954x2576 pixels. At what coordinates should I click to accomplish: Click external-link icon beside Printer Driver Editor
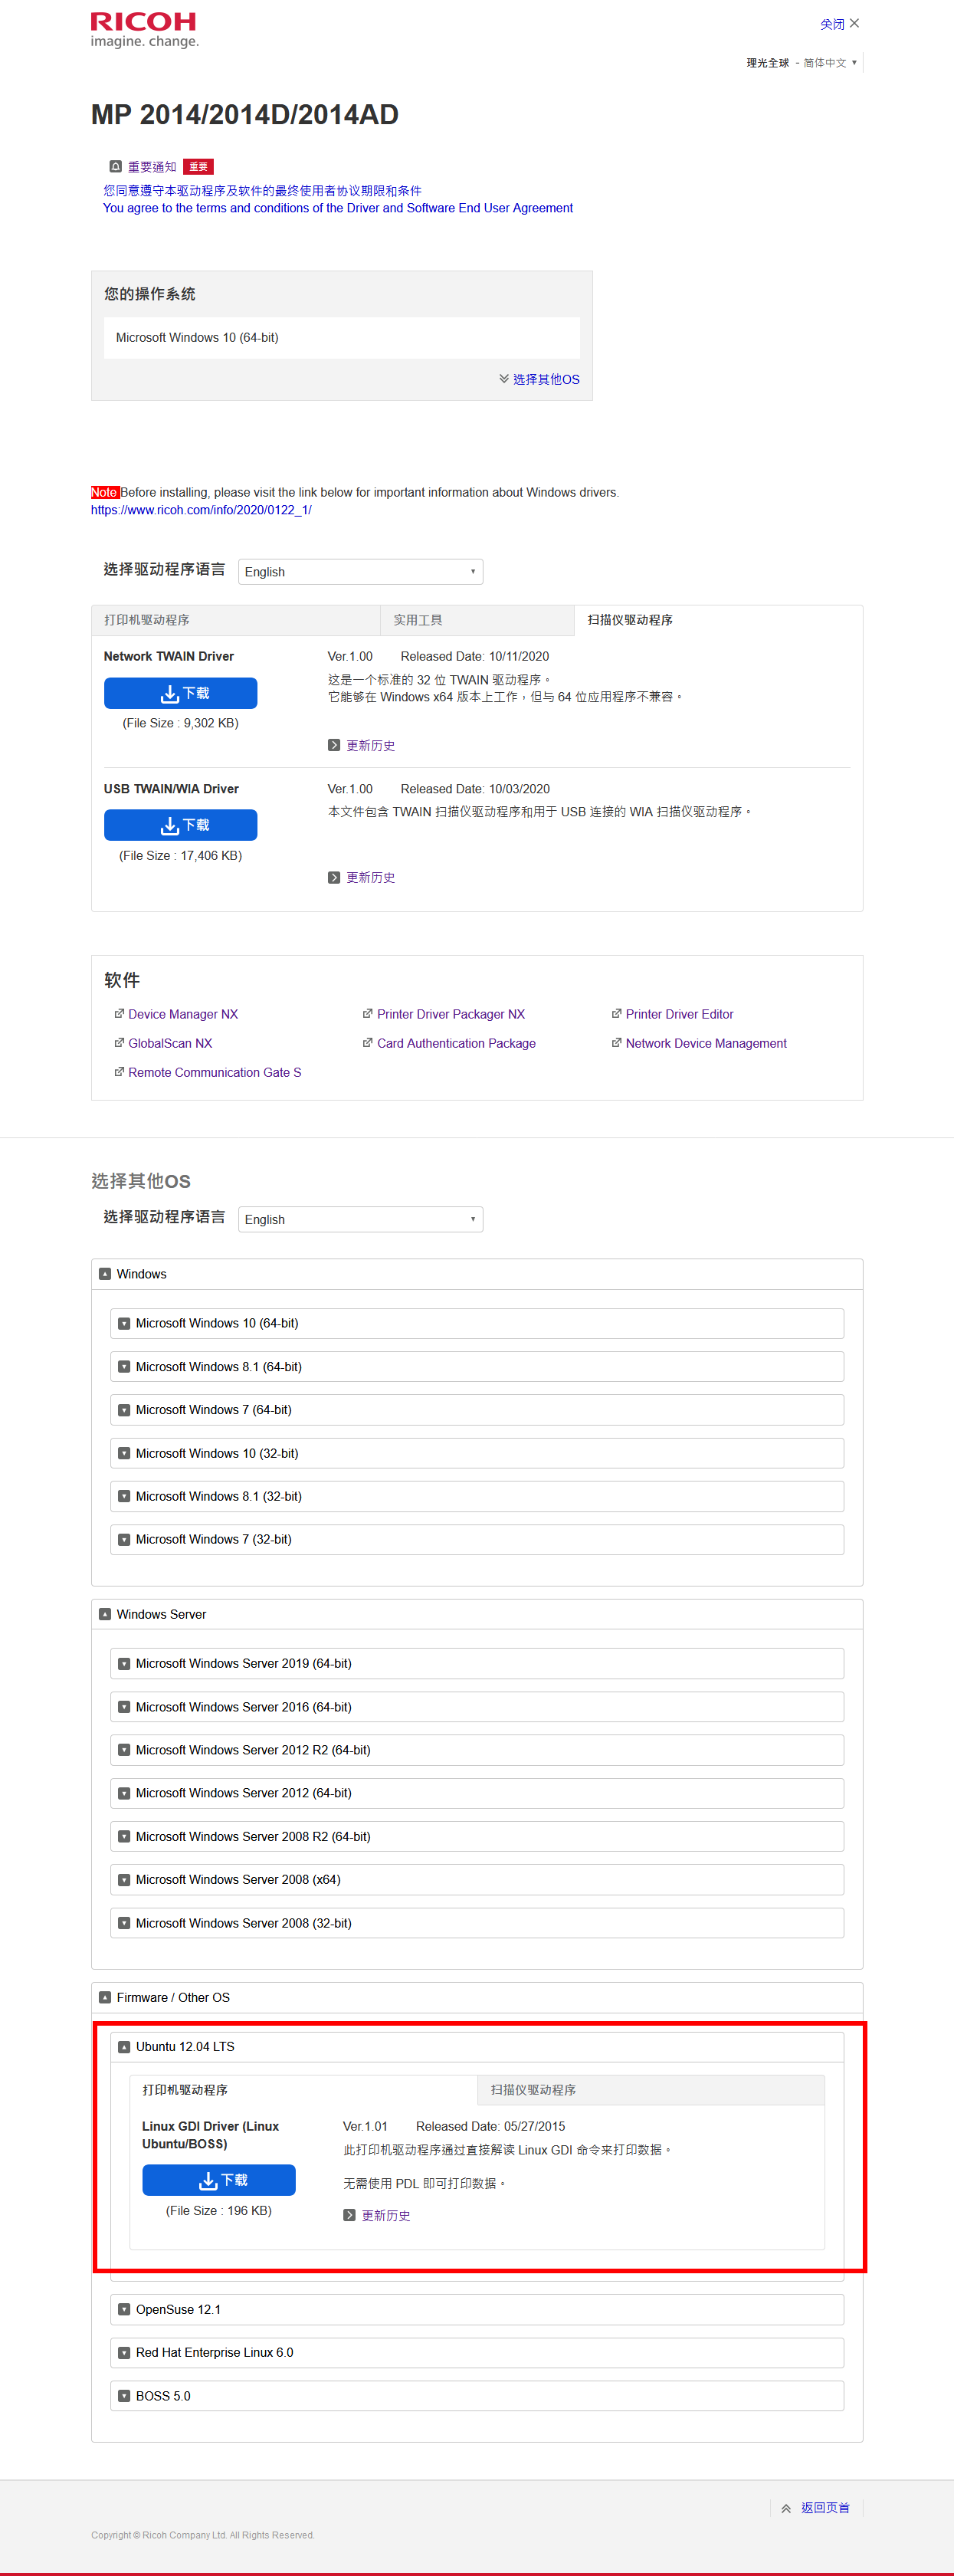[617, 1014]
